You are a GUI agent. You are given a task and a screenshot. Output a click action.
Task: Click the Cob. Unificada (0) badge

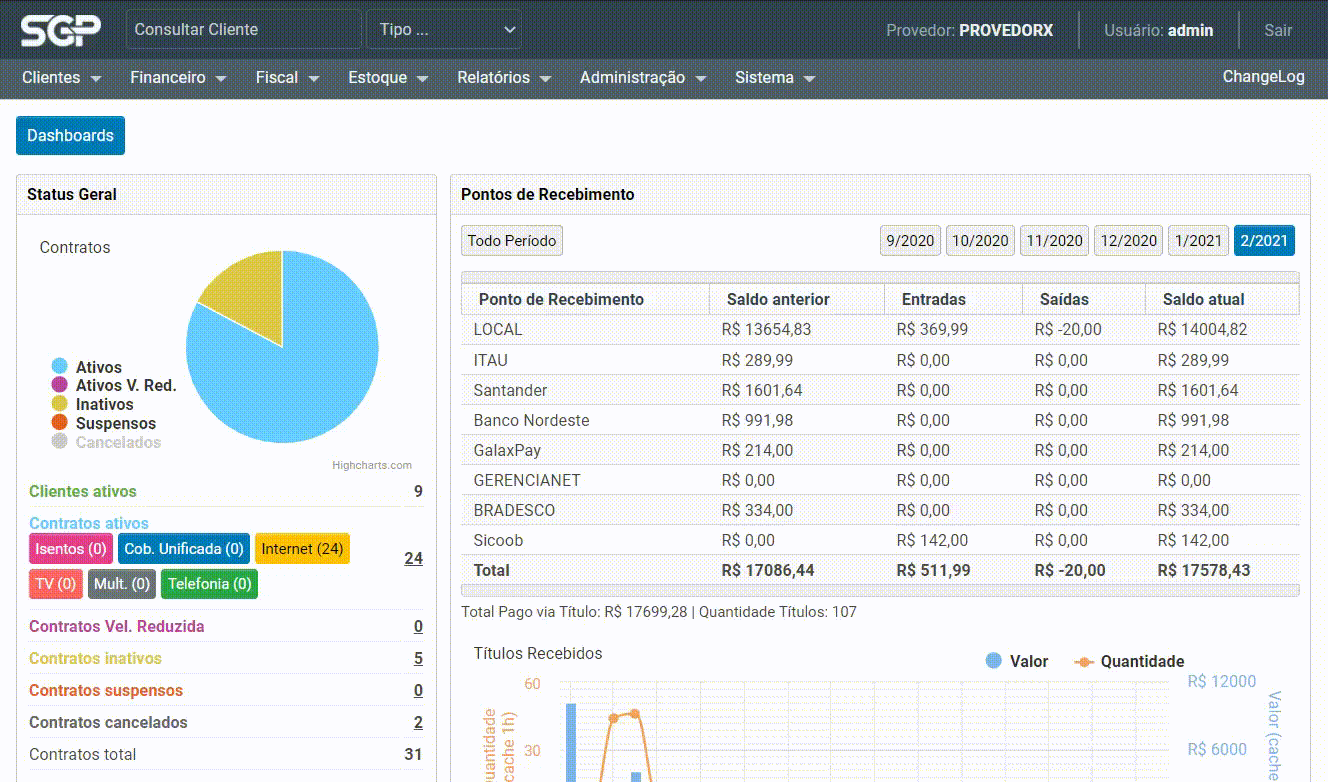tap(184, 549)
